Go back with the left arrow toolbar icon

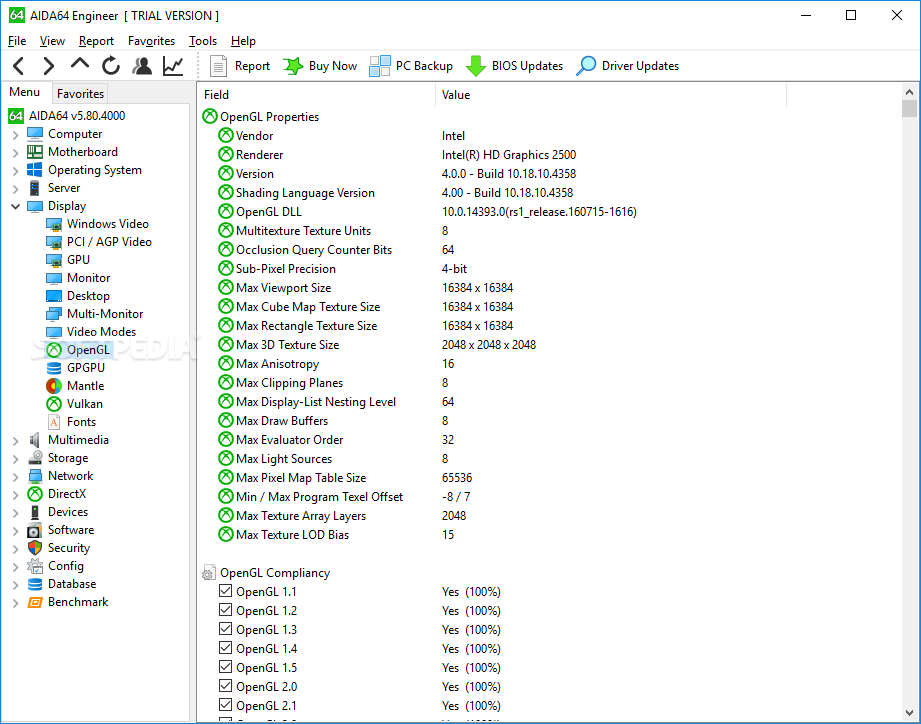pyautogui.click(x=18, y=66)
